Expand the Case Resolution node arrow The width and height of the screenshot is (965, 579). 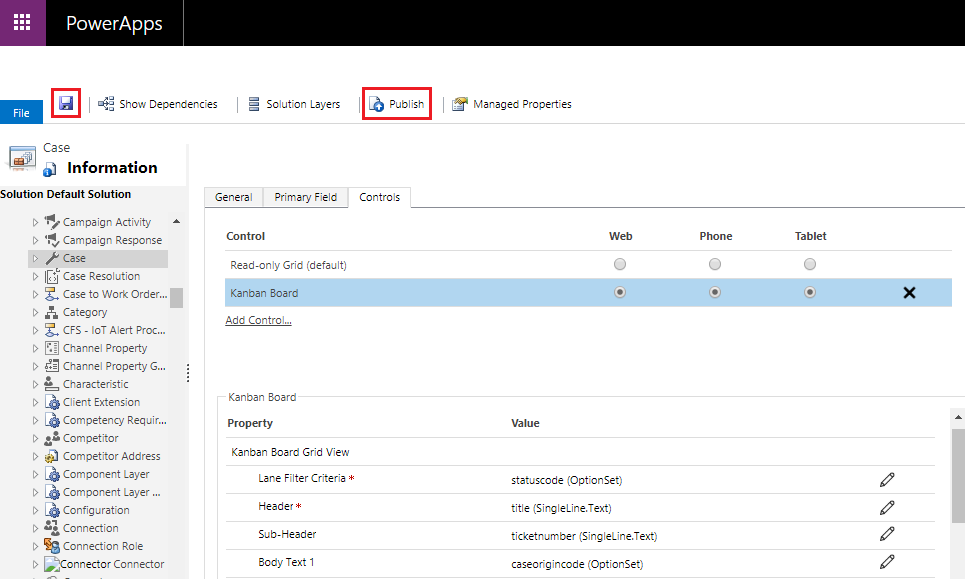pyautogui.click(x=35, y=277)
